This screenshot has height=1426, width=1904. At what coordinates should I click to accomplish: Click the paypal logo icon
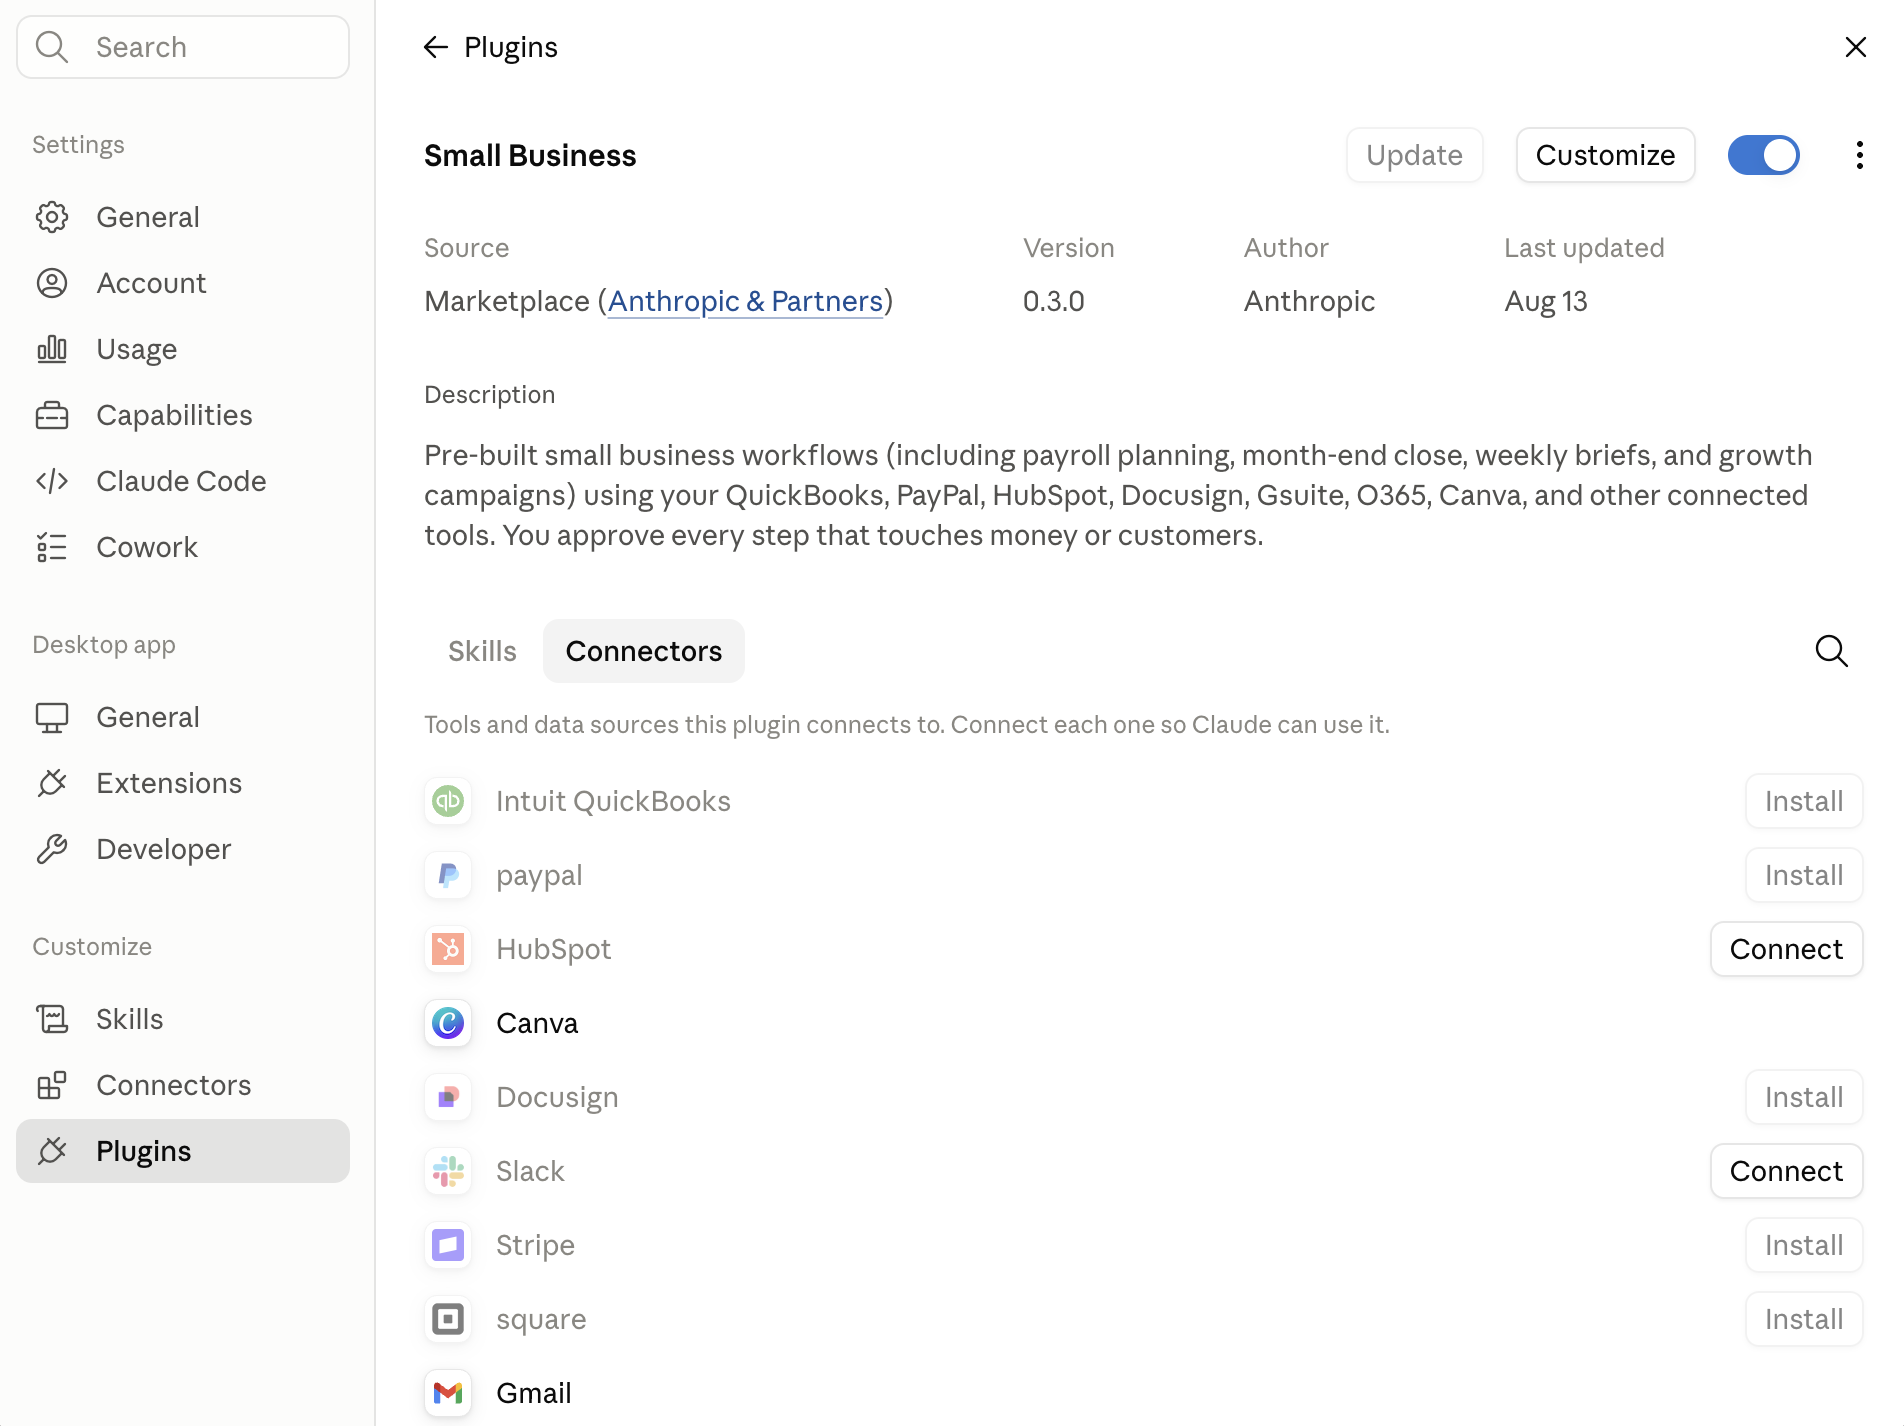[448, 875]
